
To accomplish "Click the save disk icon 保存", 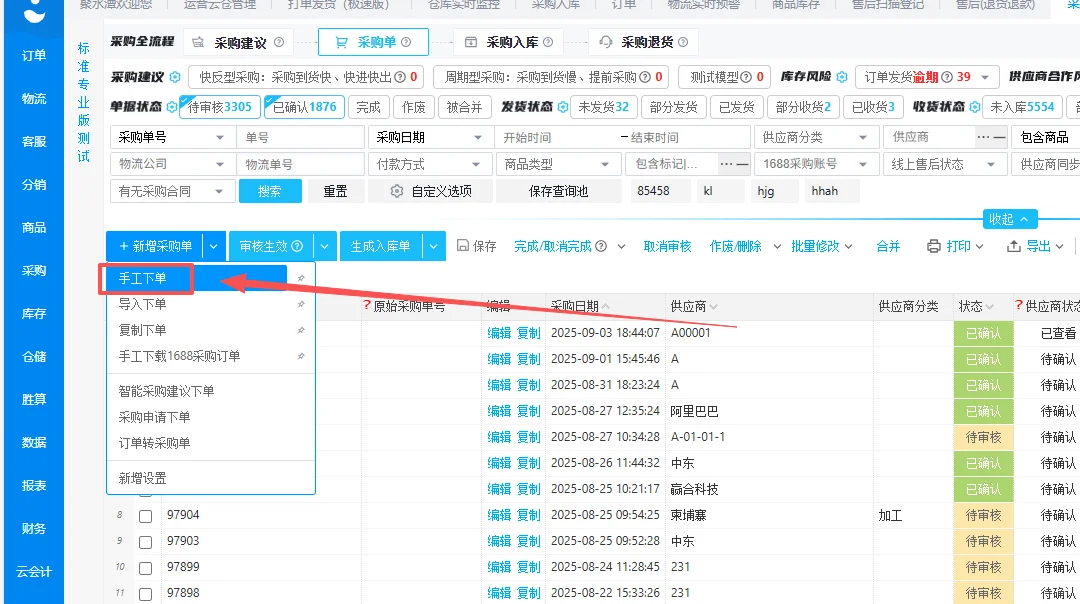I will (463, 246).
